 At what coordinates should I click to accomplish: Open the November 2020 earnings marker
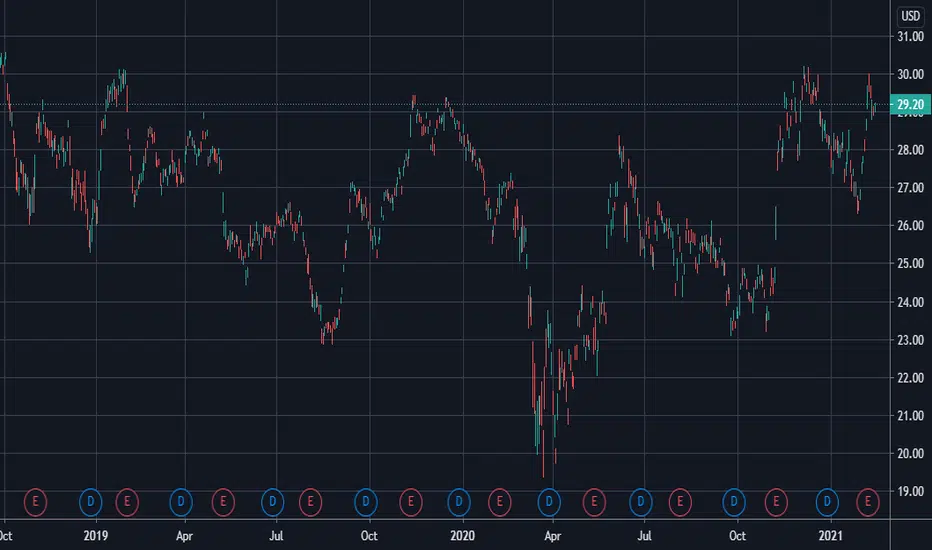pyautogui.click(x=776, y=502)
